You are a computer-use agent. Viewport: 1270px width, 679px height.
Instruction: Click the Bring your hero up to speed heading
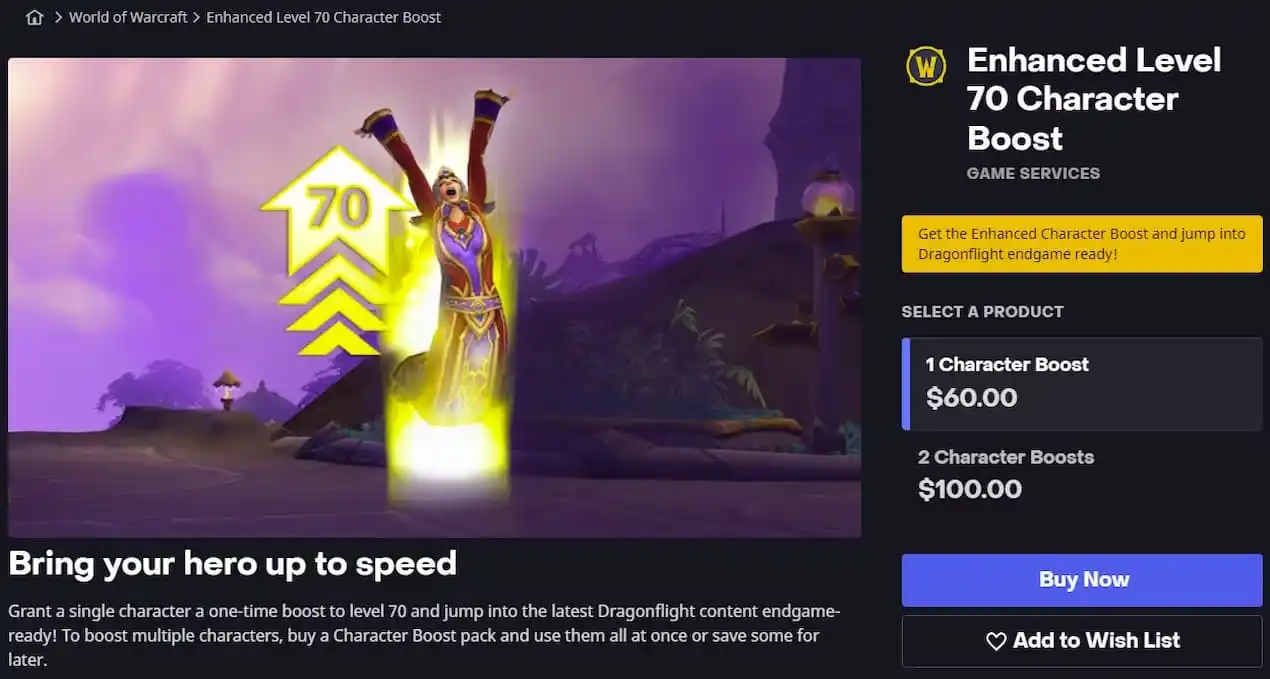pyautogui.click(x=232, y=563)
